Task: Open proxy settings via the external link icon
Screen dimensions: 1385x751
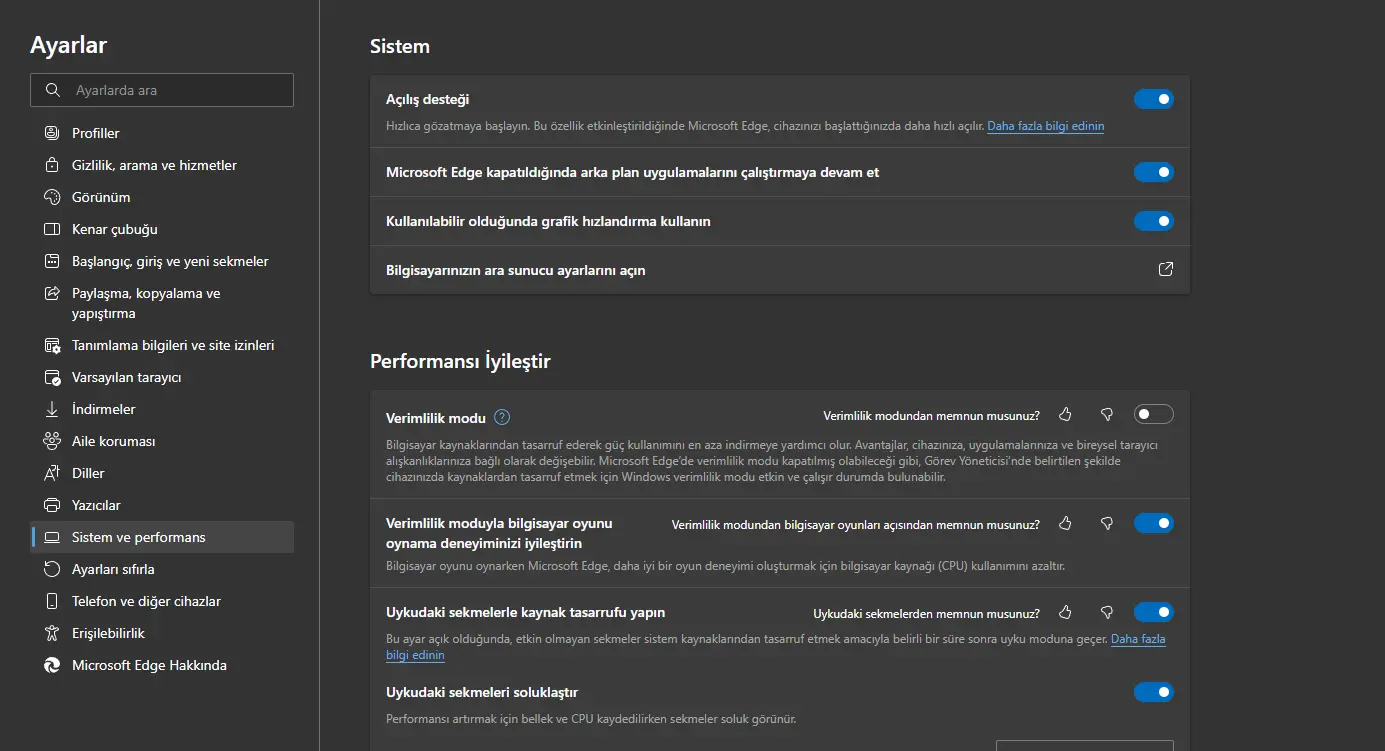Action: coord(1165,270)
